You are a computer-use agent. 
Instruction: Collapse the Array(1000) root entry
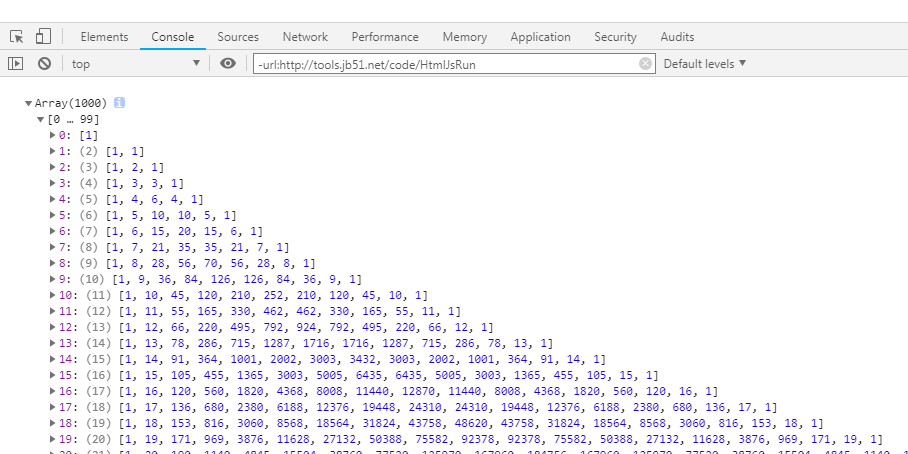tap(28, 104)
